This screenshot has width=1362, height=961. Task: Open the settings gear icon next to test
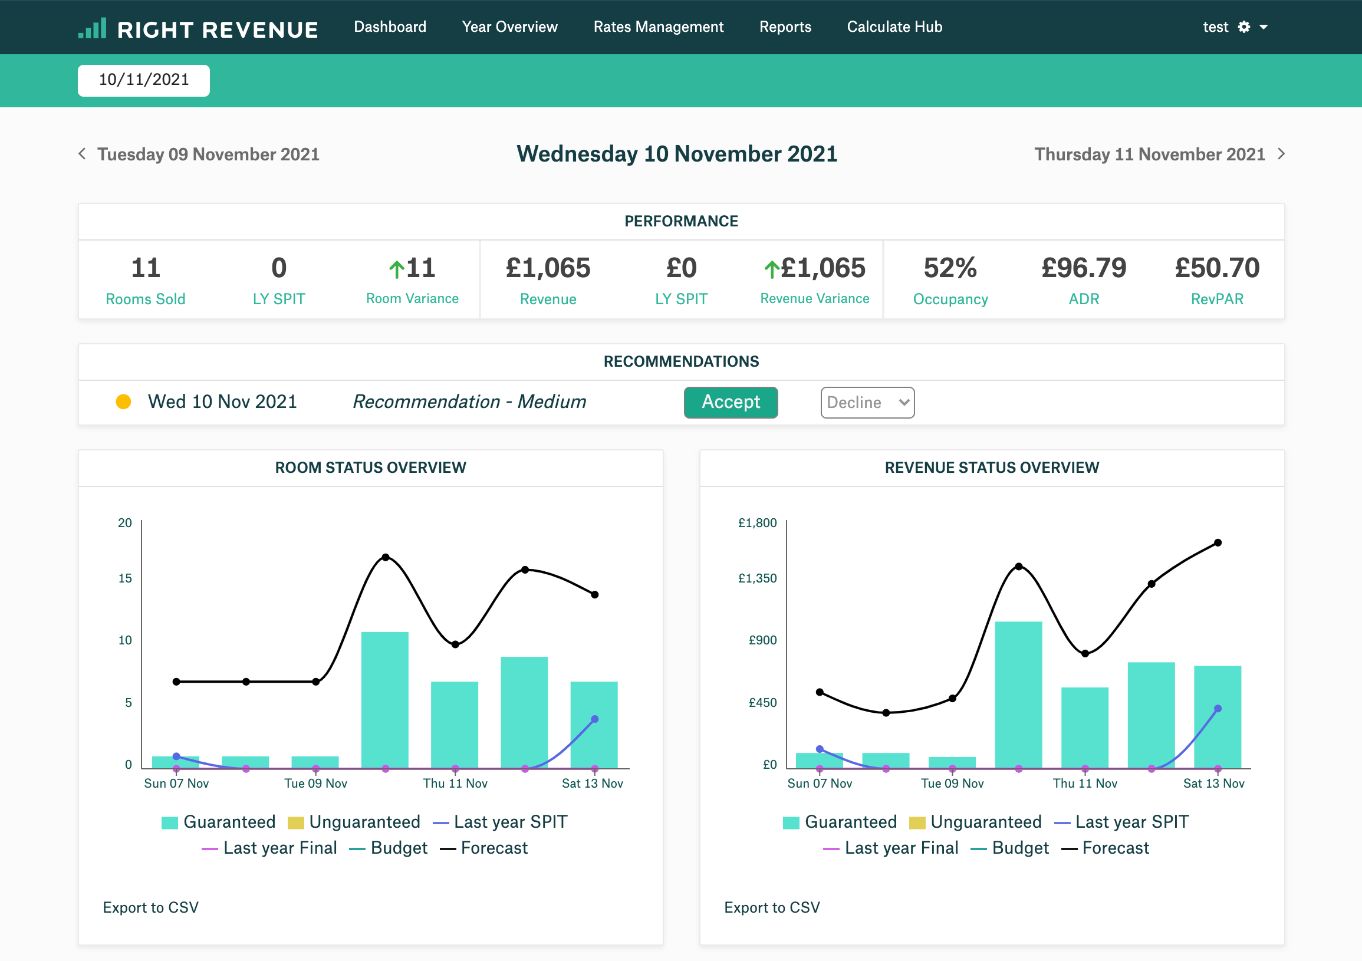pyautogui.click(x=1244, y=27)
